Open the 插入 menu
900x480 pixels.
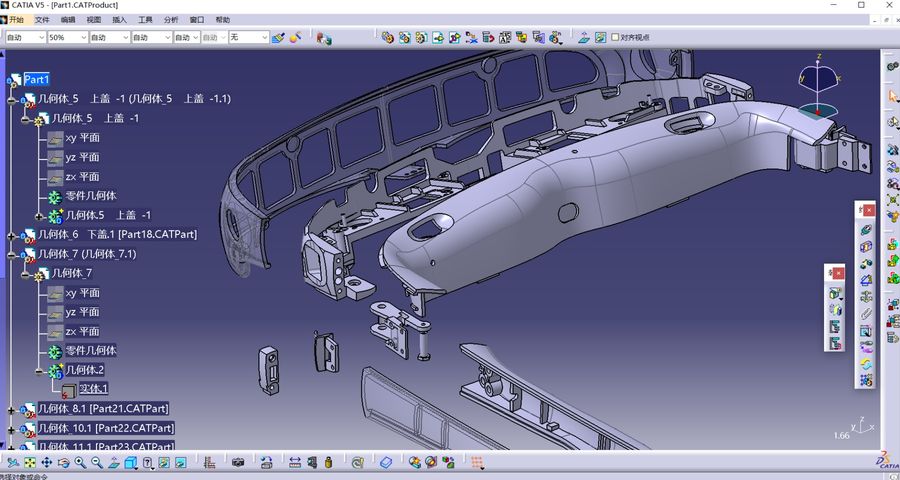119,20
